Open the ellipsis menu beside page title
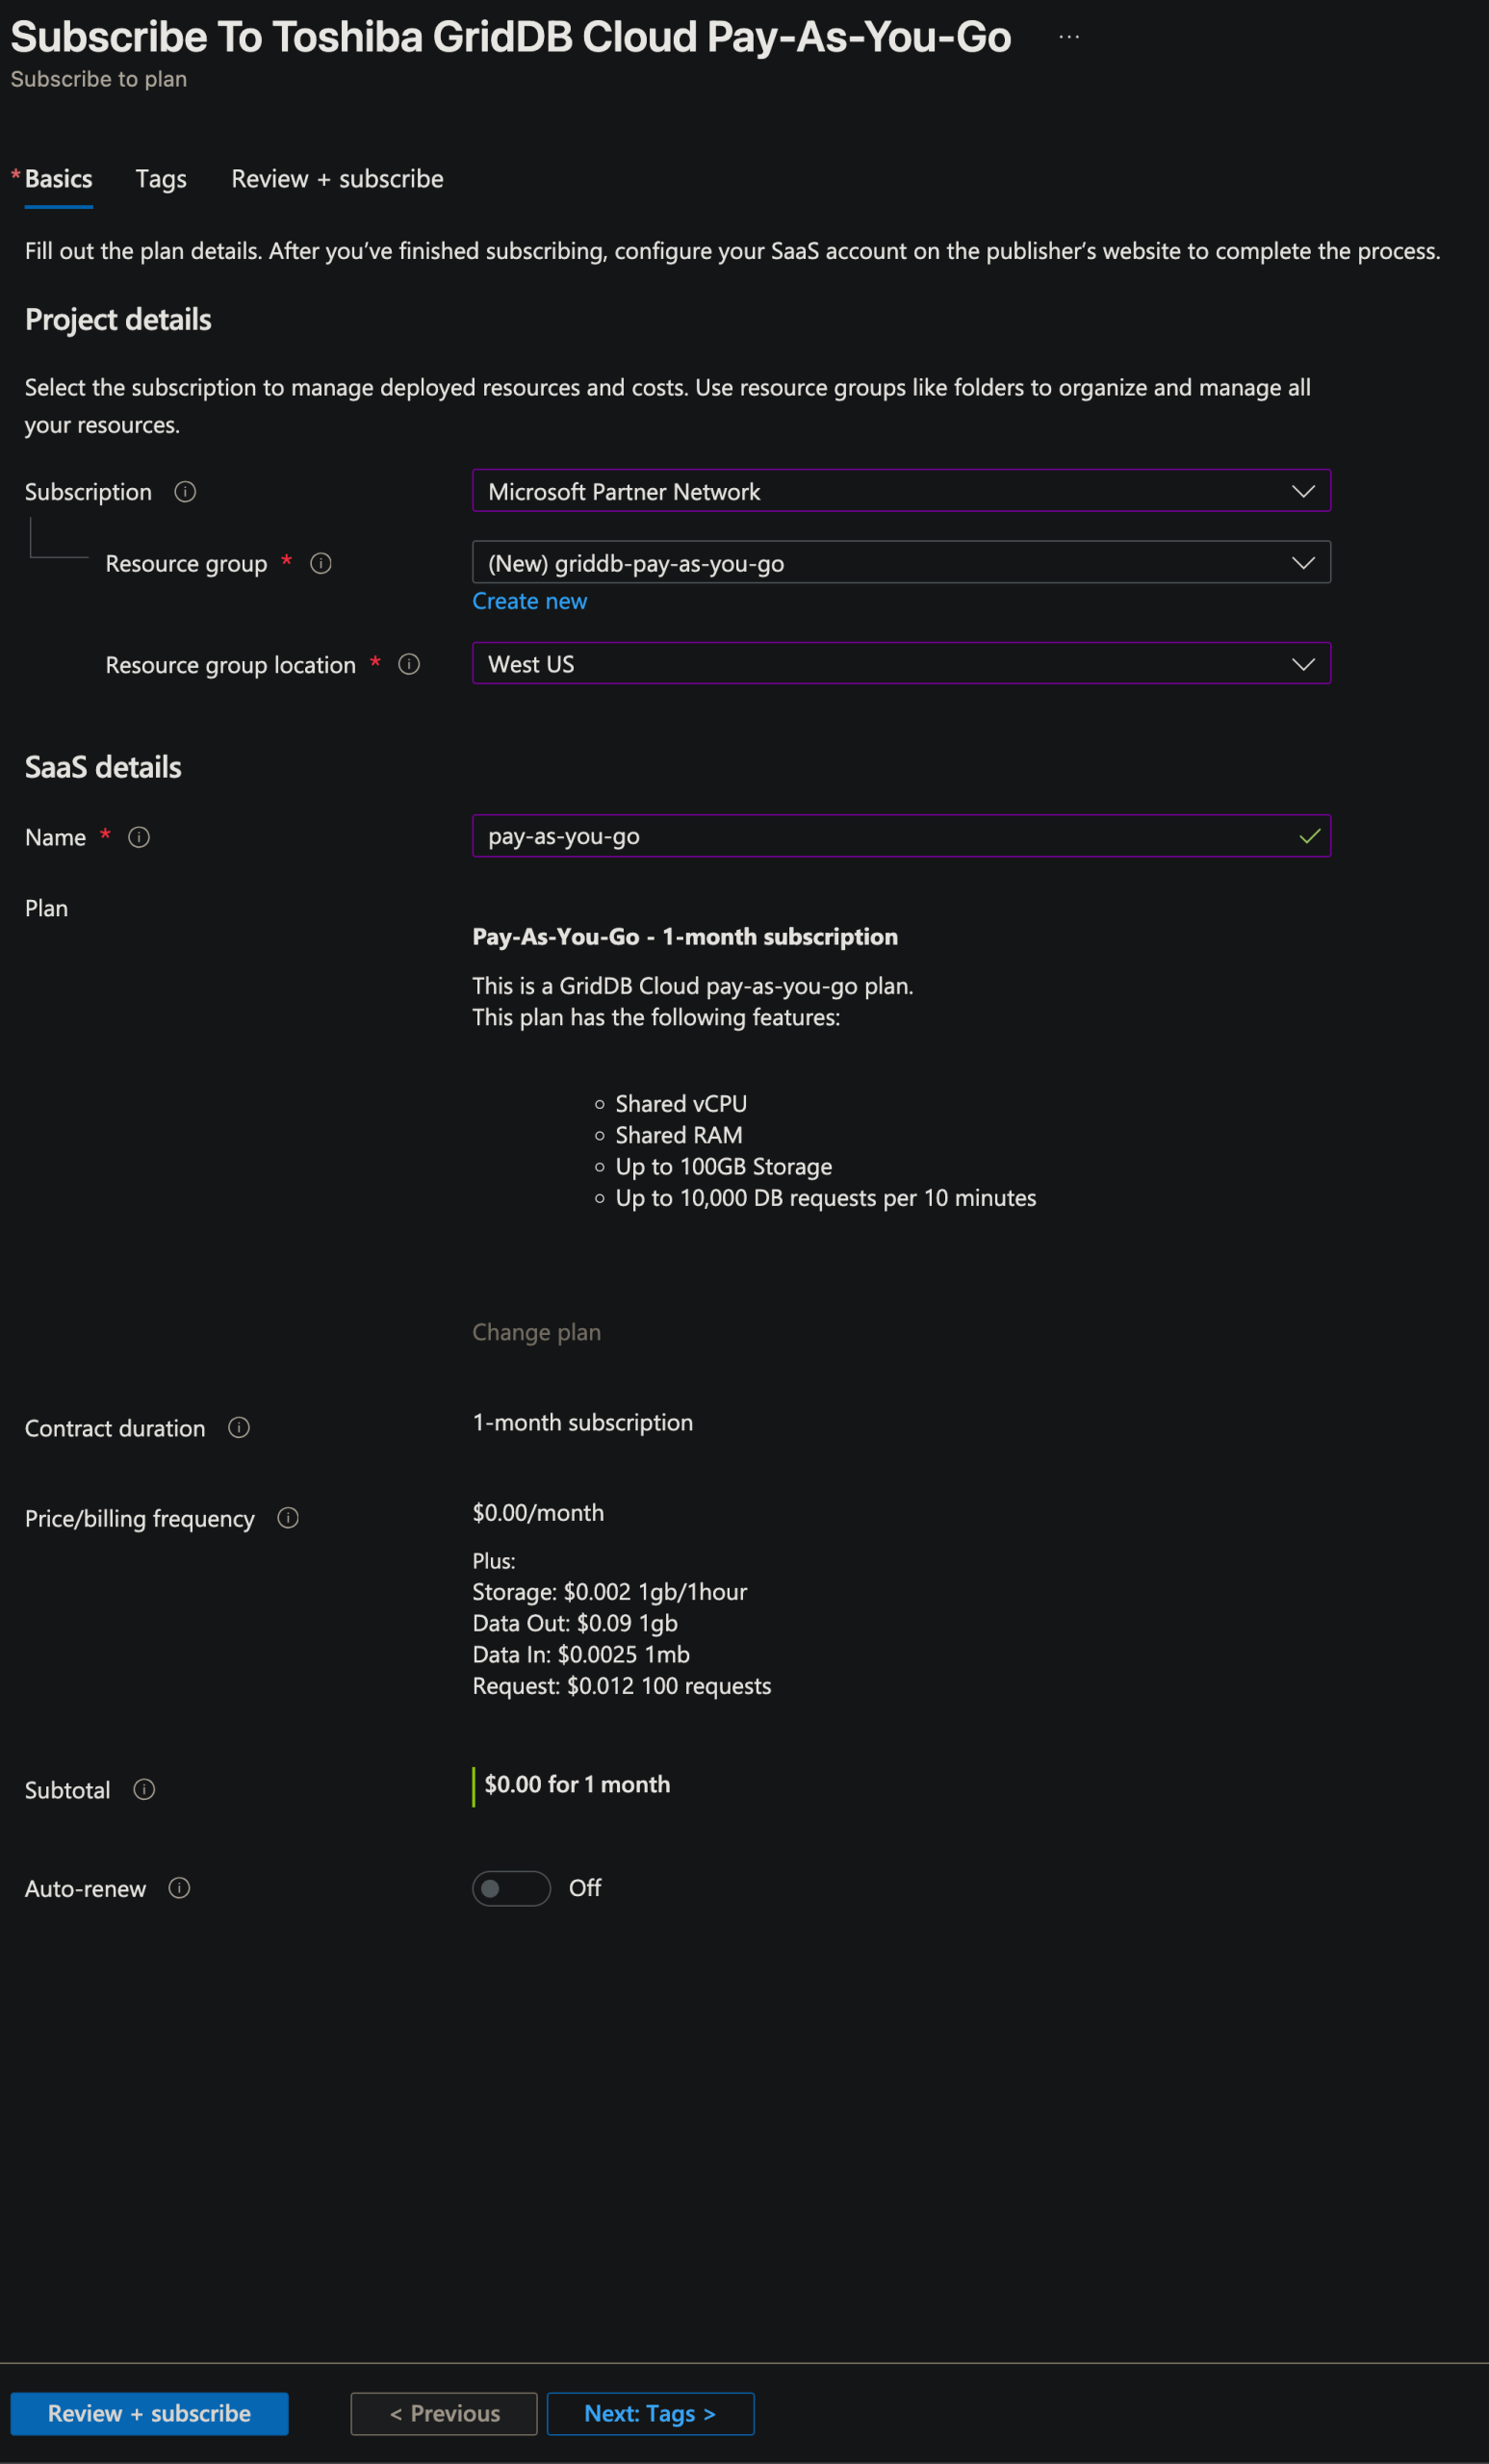The image size is (1489, 2464). [x=1069, y=38]
